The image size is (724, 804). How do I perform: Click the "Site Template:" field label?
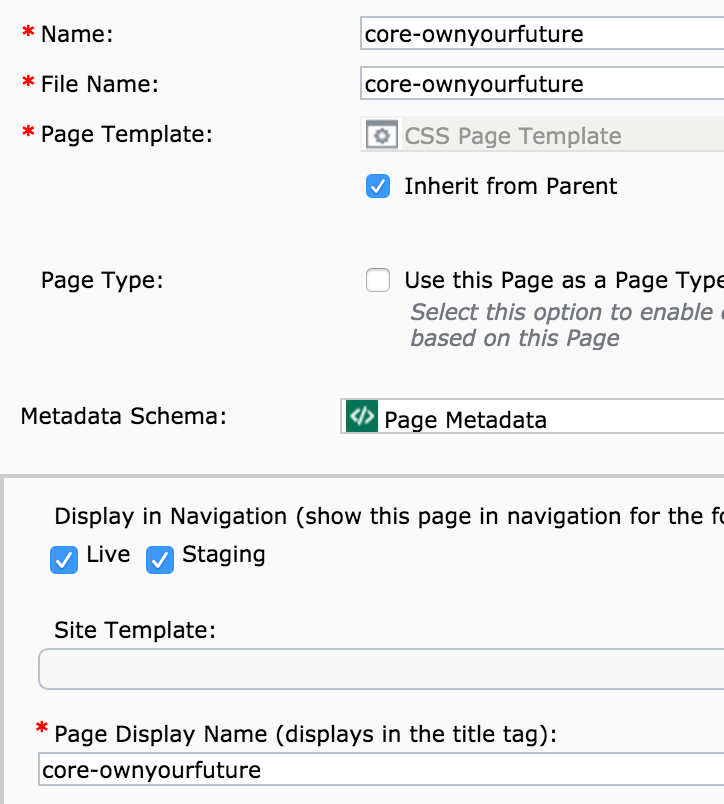click(135, 630)
